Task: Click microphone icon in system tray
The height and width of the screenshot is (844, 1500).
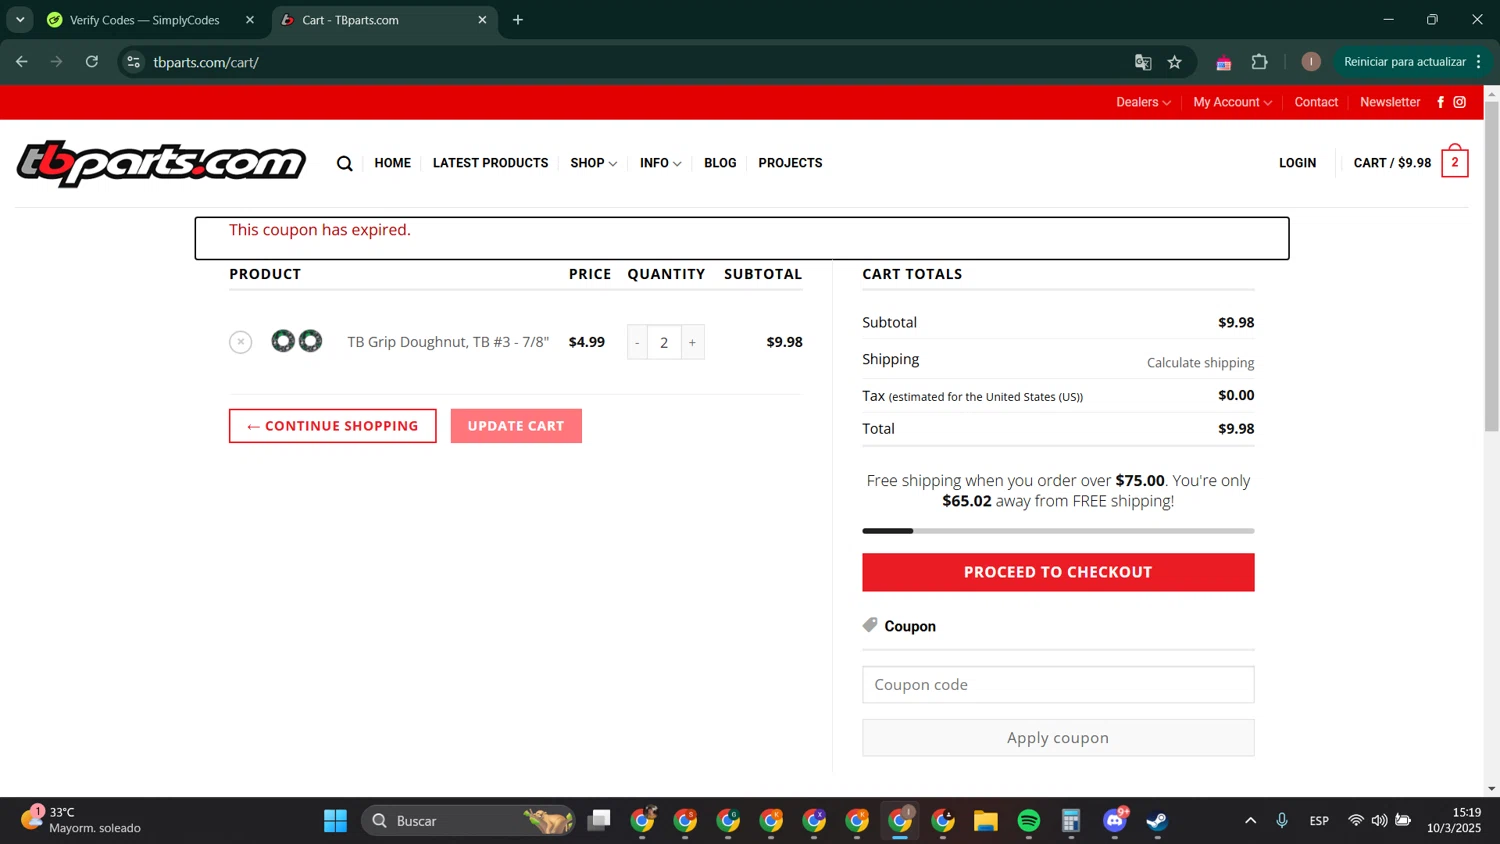Action: click(1282, 820)
